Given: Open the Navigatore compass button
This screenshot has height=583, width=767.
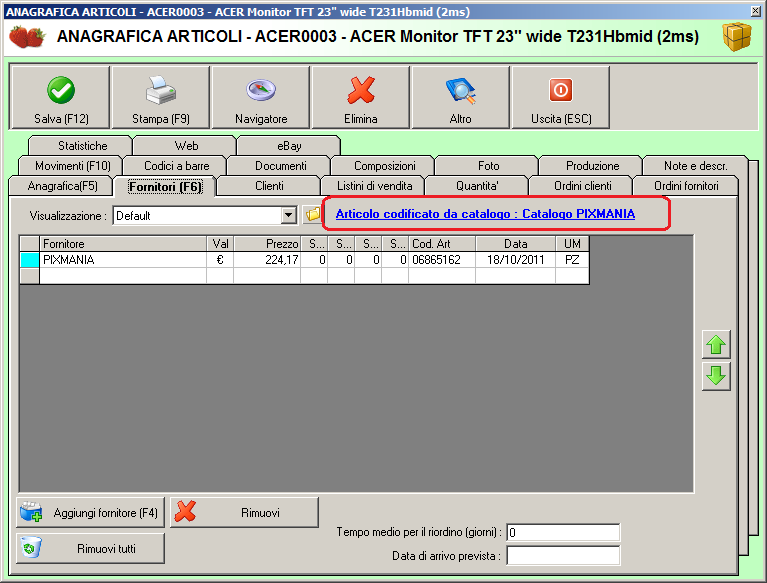Looking at the screenshot, I should [x=261, y=98].
